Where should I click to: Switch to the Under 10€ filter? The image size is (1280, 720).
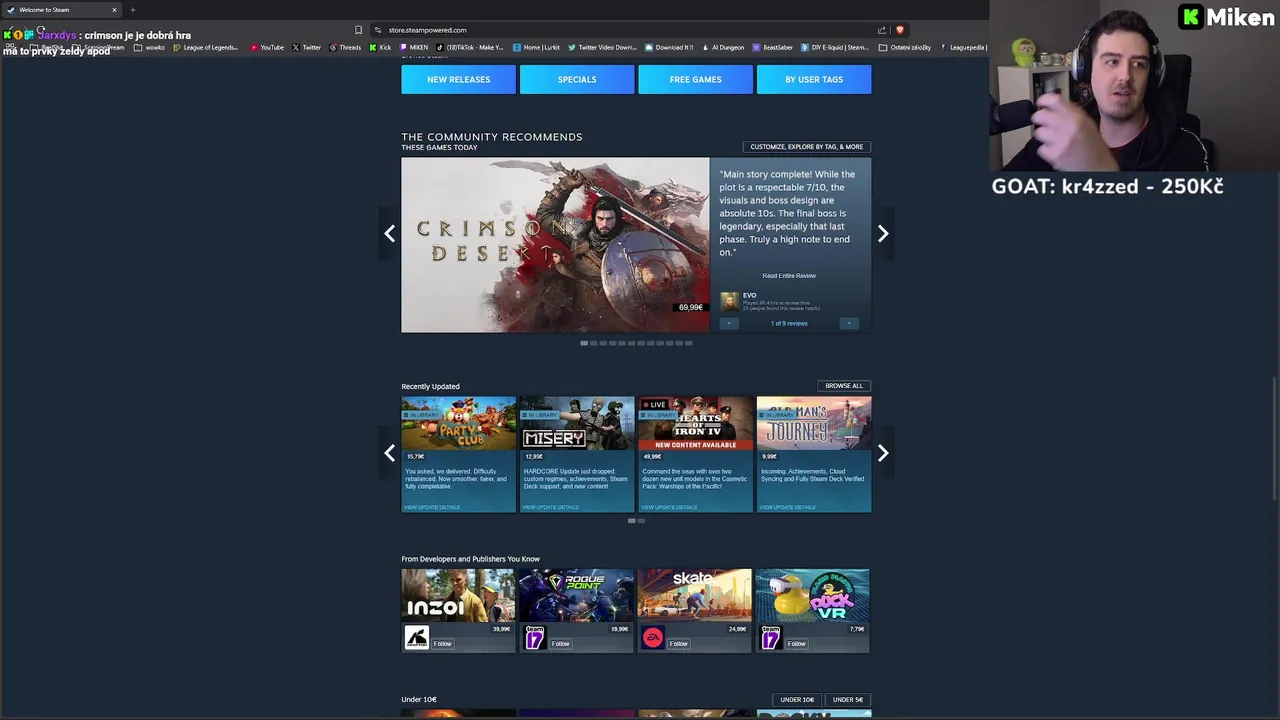[797, 700]
